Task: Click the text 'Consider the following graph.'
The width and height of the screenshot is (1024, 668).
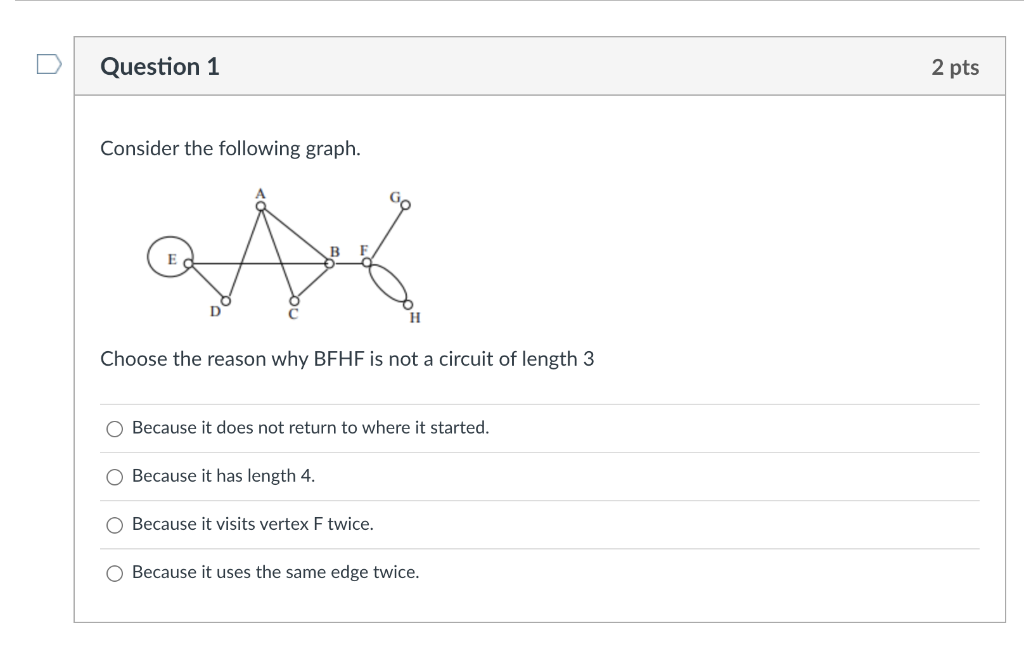Action: pyautogui.click(x=231, y=149)
